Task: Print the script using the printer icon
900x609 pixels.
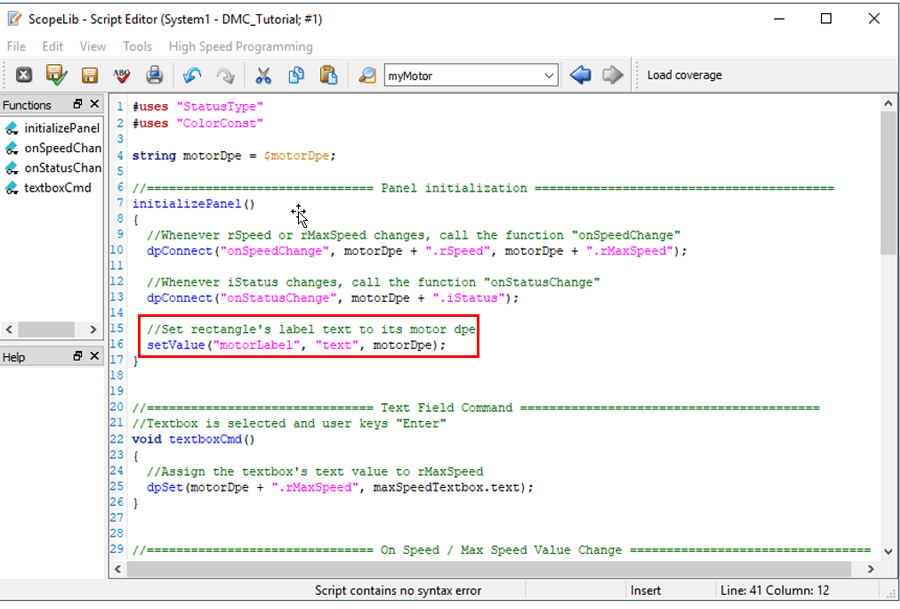Action: tap(154, 75)
